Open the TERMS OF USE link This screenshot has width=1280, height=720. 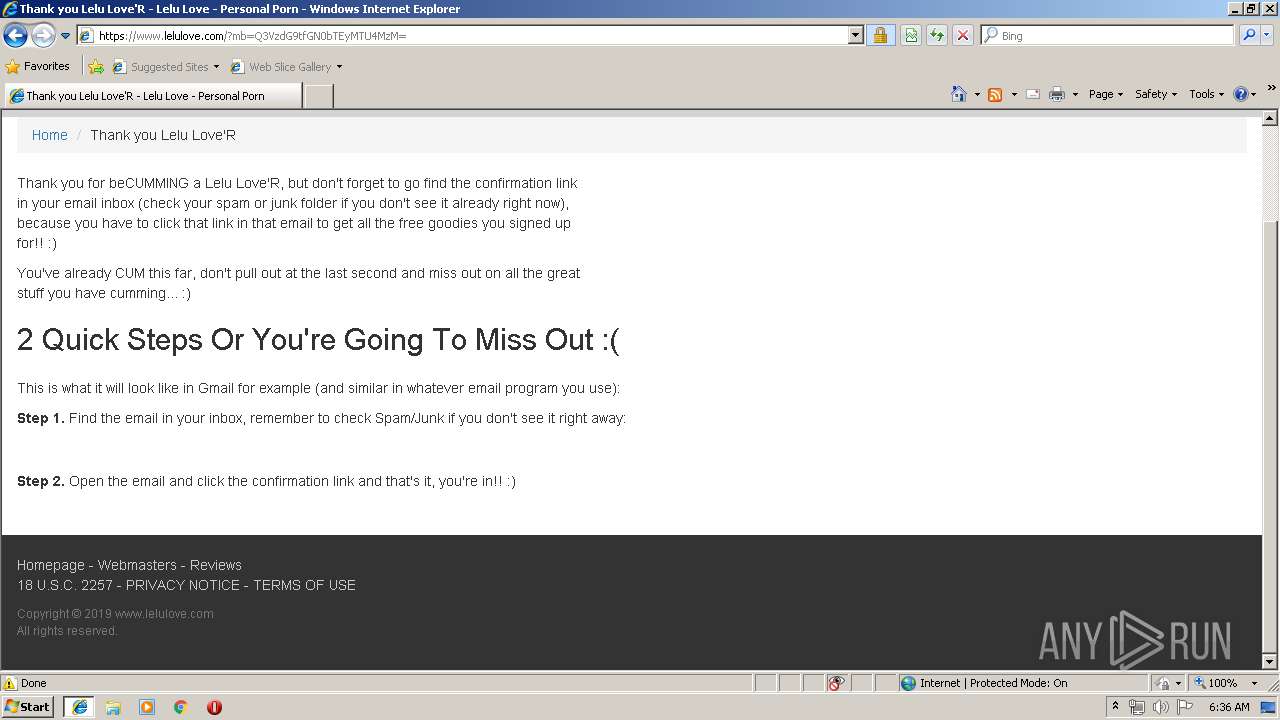click(304, 585)
